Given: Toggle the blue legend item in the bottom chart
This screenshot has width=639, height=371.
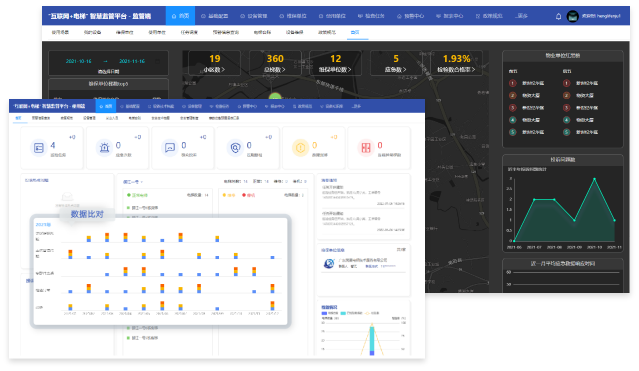Looking at the screenshot, I should click(x=330, y=313).
